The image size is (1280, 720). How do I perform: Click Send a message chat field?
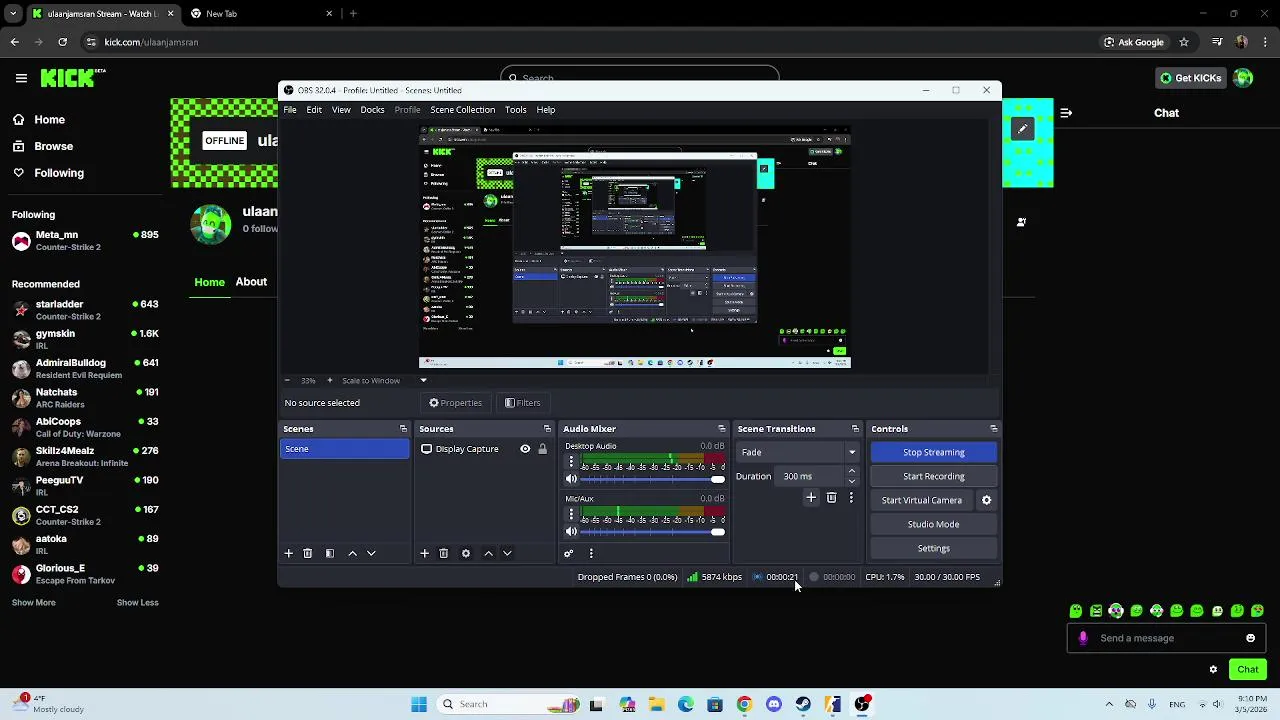click(x=1166, y=638)
